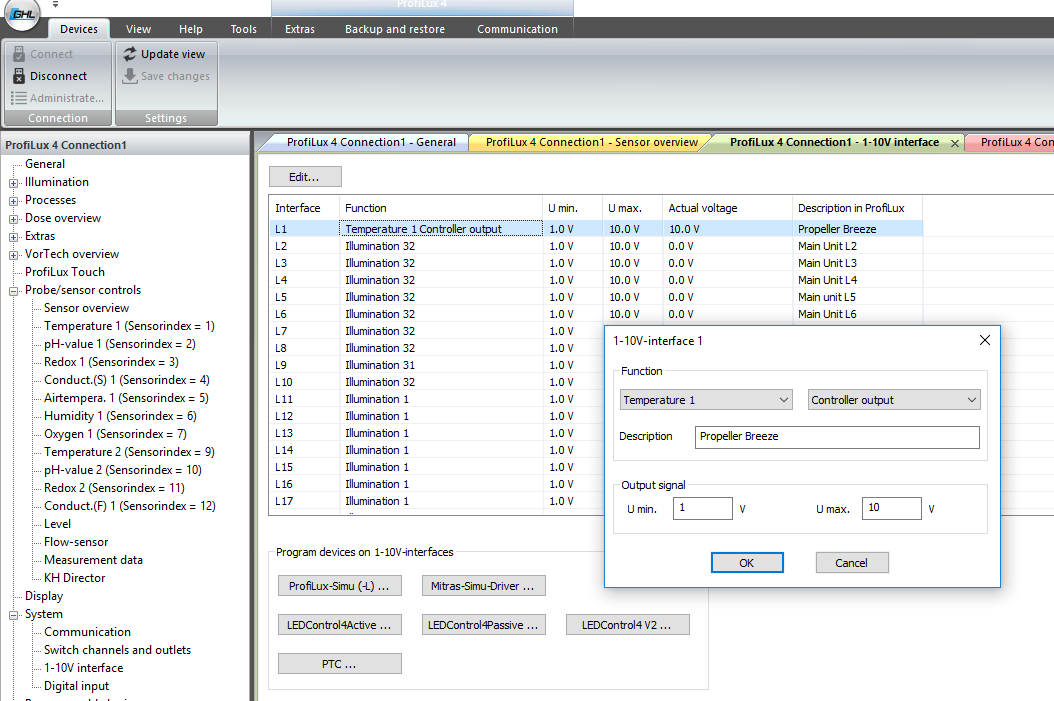Close the 1-10V-interface 1 dialog
Image resolution: width=1054 pixels, height=701 pixels.
click(985, 340)
